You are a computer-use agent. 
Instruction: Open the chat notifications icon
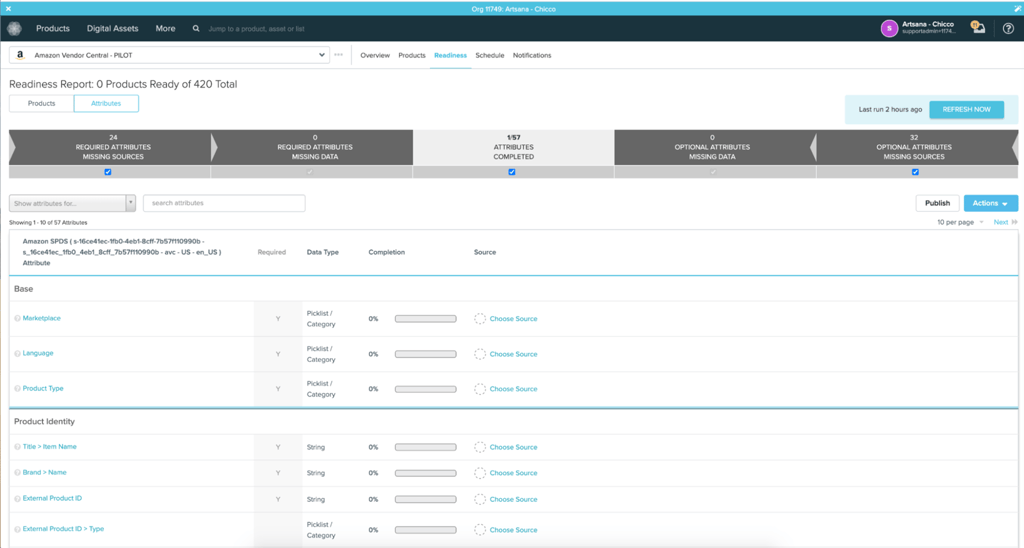coord(978,27)
